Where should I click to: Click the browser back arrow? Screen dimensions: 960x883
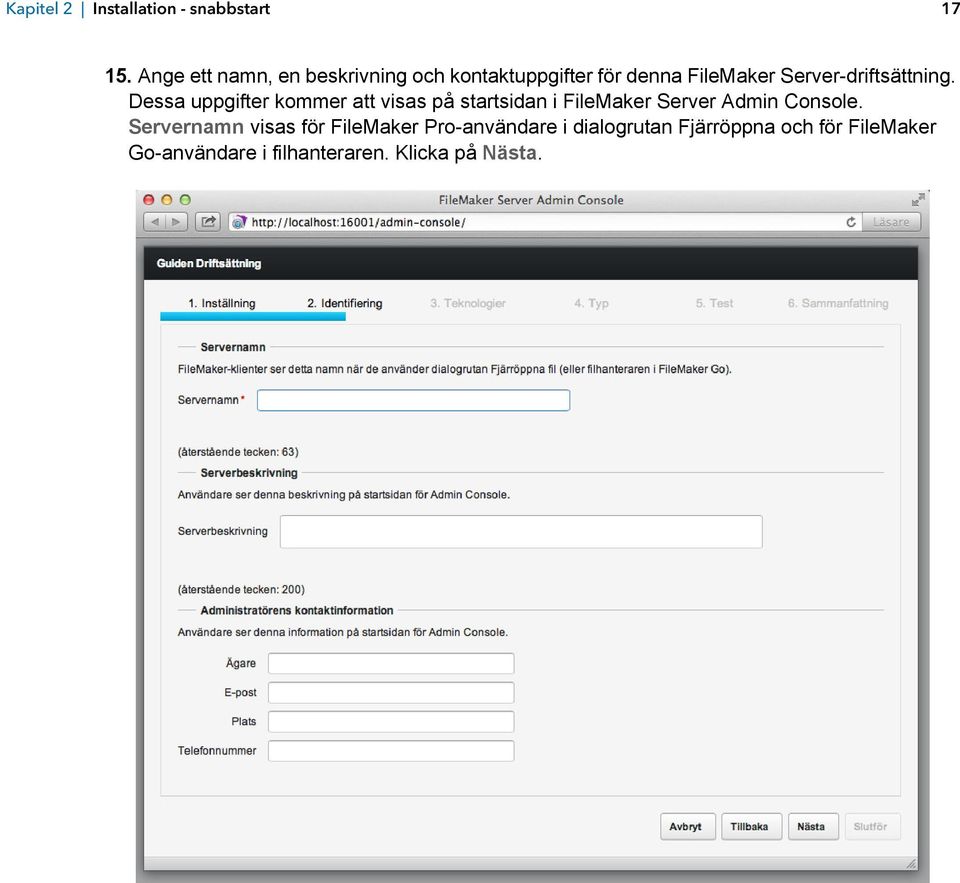click(x=155, y=222)
